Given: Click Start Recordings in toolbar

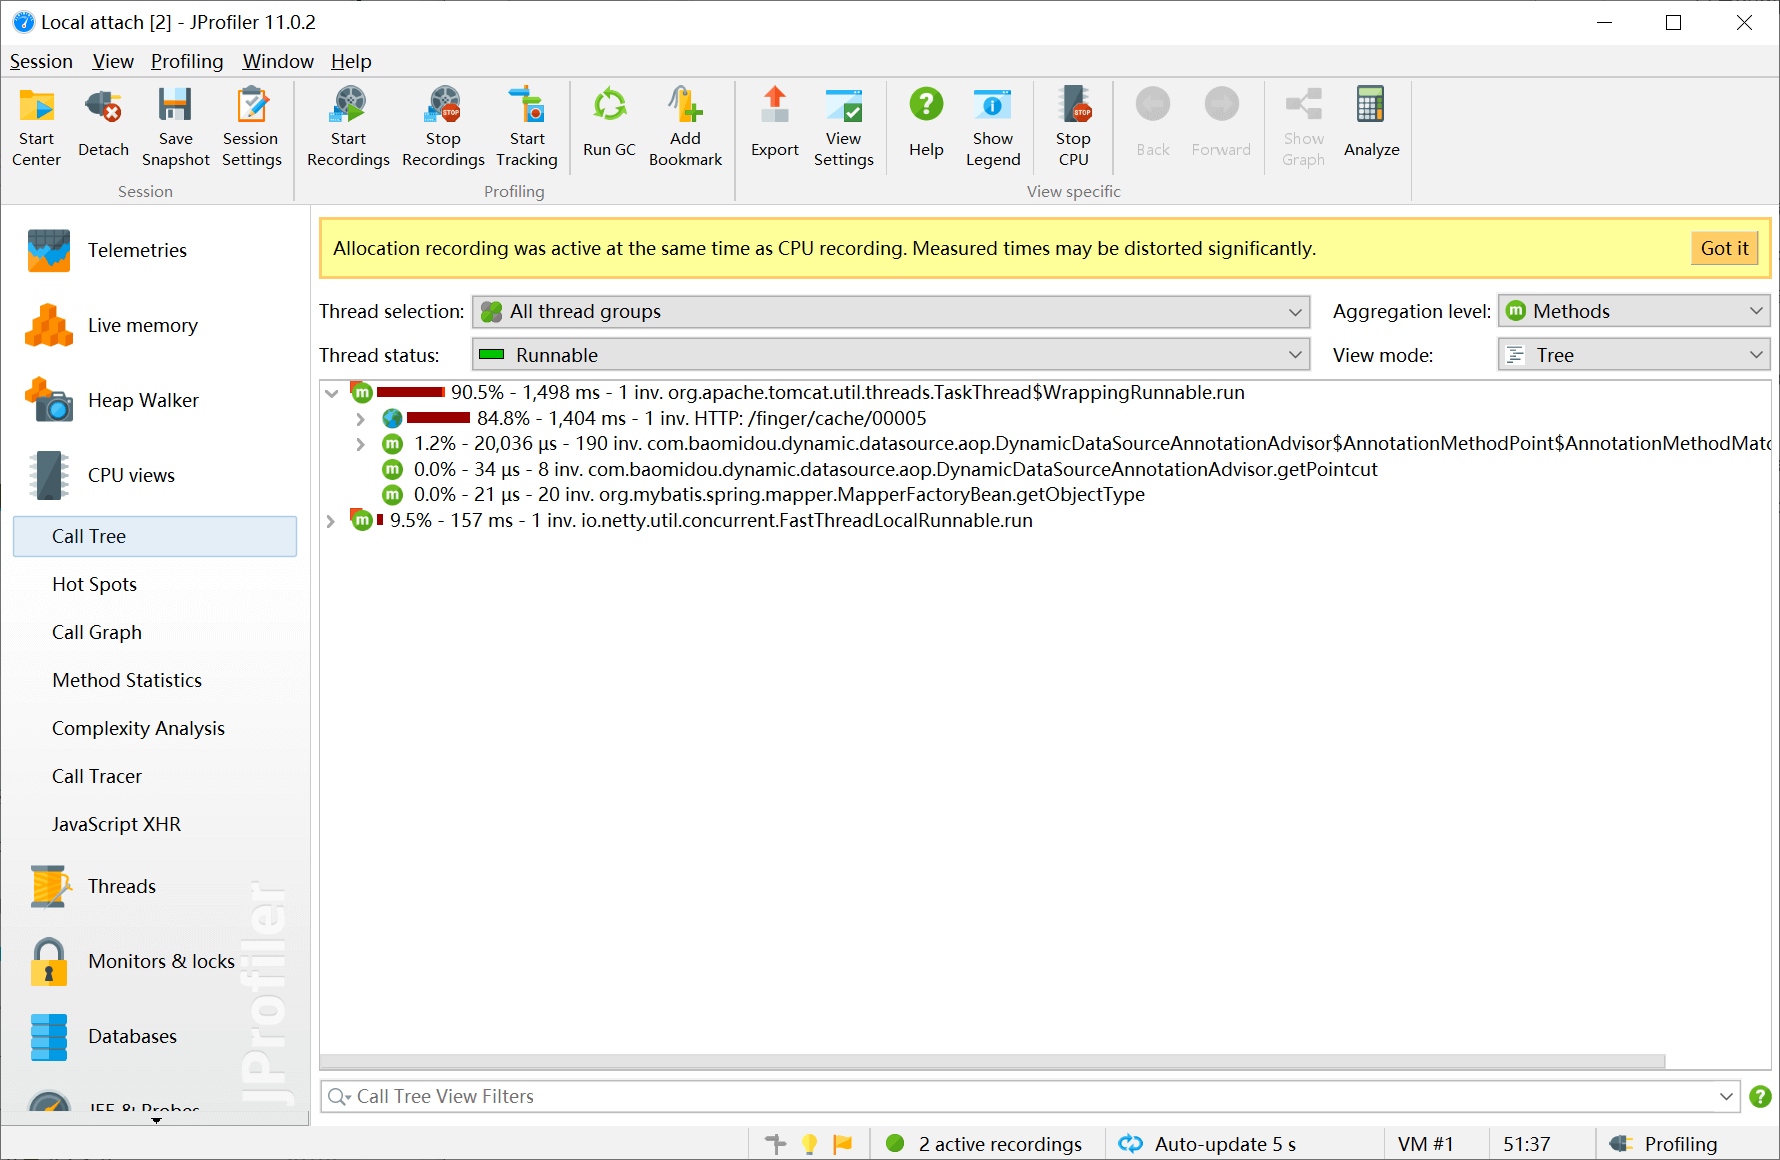Looking at the screenshot, I should 348,128.
